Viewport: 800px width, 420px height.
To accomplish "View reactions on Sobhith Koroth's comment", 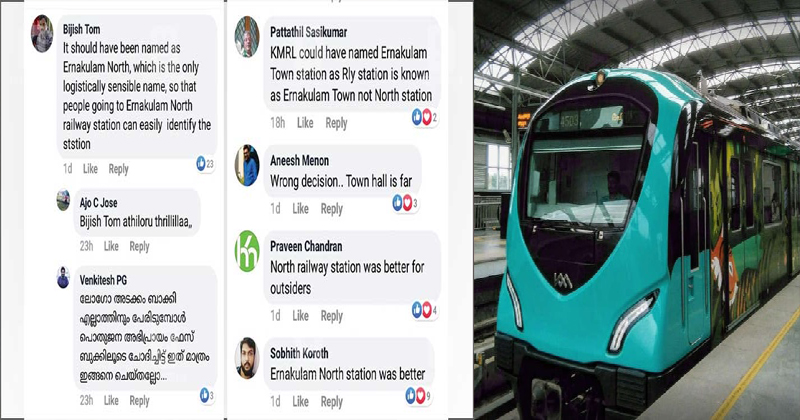I will tap(421, 396).
